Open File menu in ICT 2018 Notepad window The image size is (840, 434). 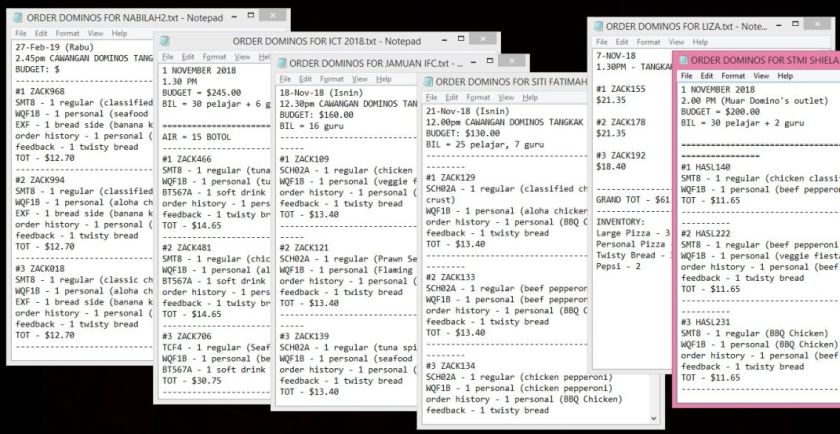tap(168, 56)
